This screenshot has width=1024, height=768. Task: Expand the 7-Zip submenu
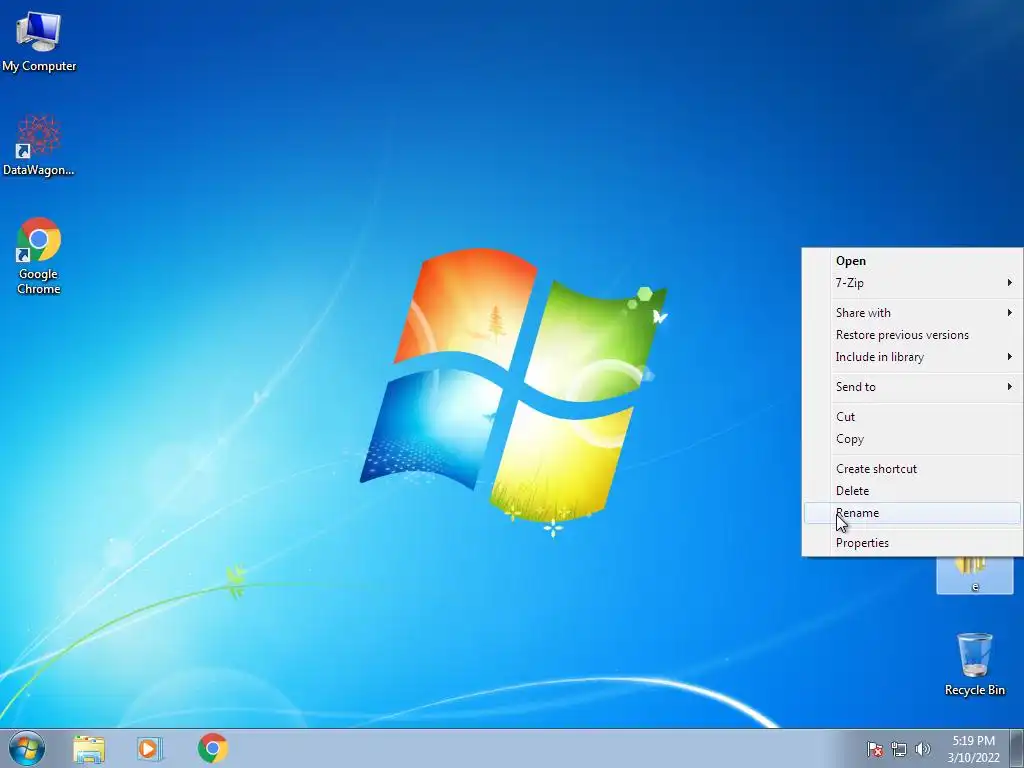[x=912, y=283]
